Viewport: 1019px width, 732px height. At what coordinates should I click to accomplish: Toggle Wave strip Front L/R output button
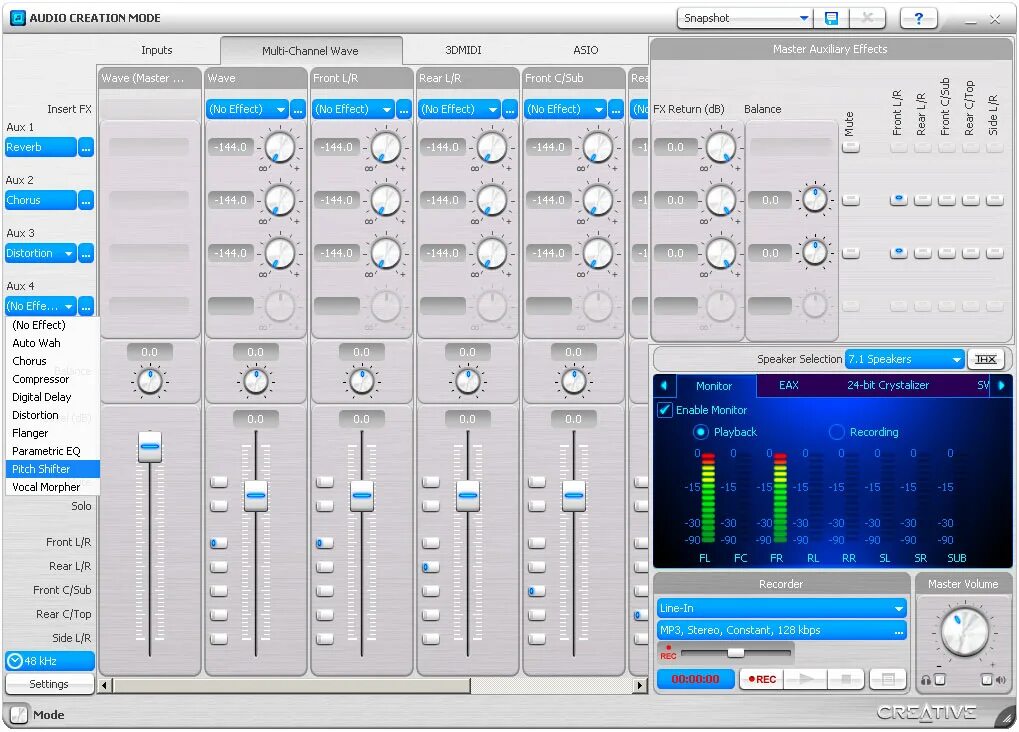pyautogui.click(x=219, y=543)
